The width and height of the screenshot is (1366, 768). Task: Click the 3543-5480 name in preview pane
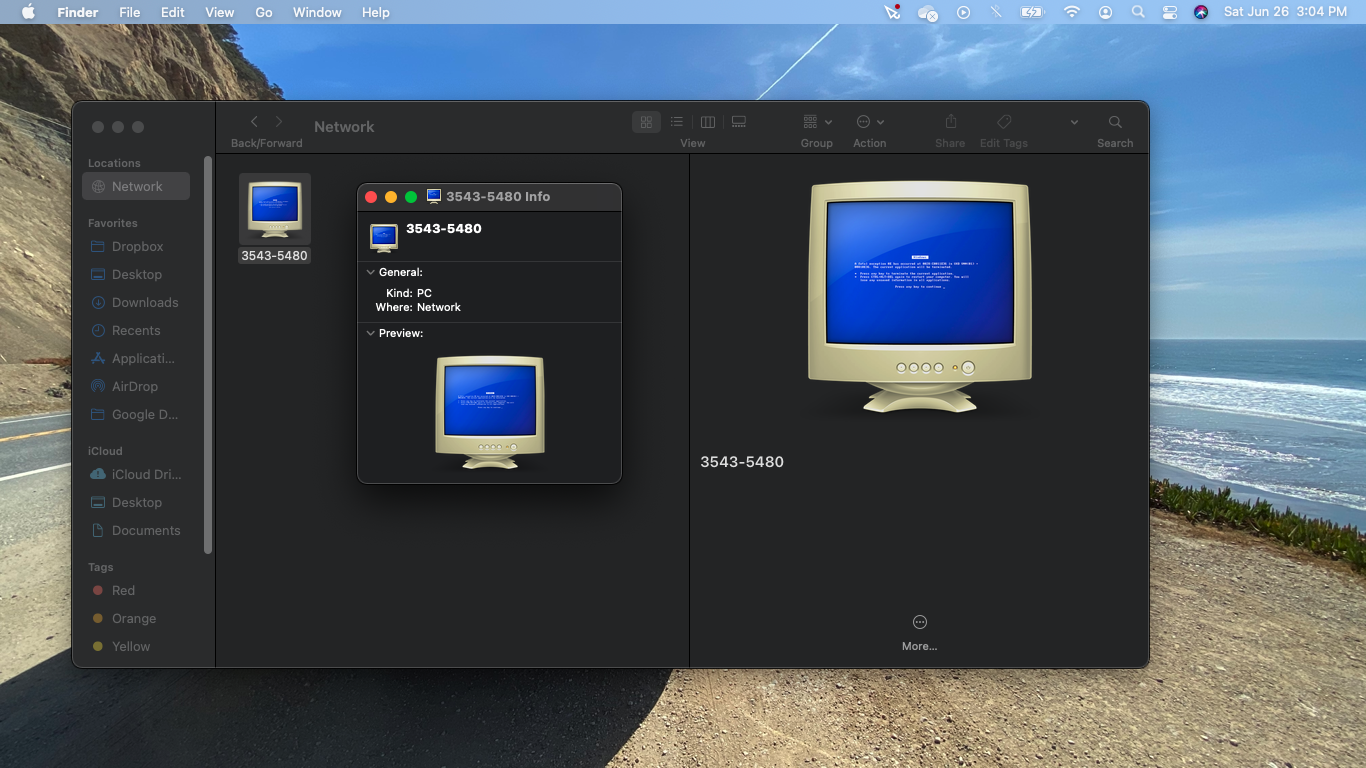[x=742, y=462]
